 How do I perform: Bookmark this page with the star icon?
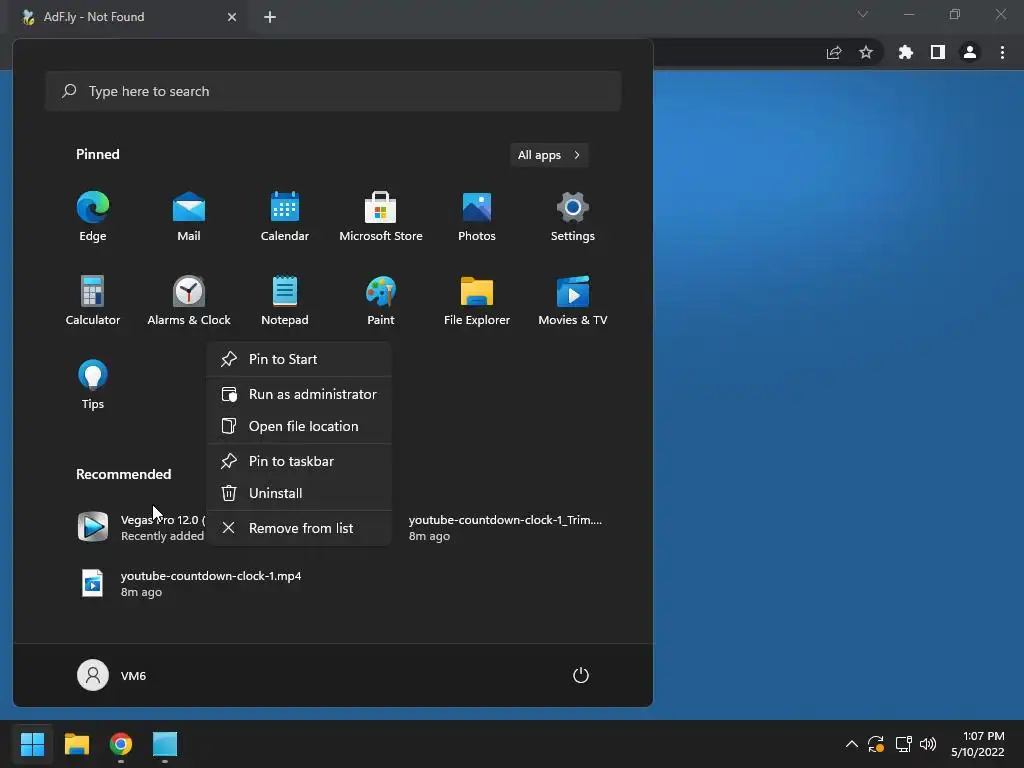pos(865,52)
